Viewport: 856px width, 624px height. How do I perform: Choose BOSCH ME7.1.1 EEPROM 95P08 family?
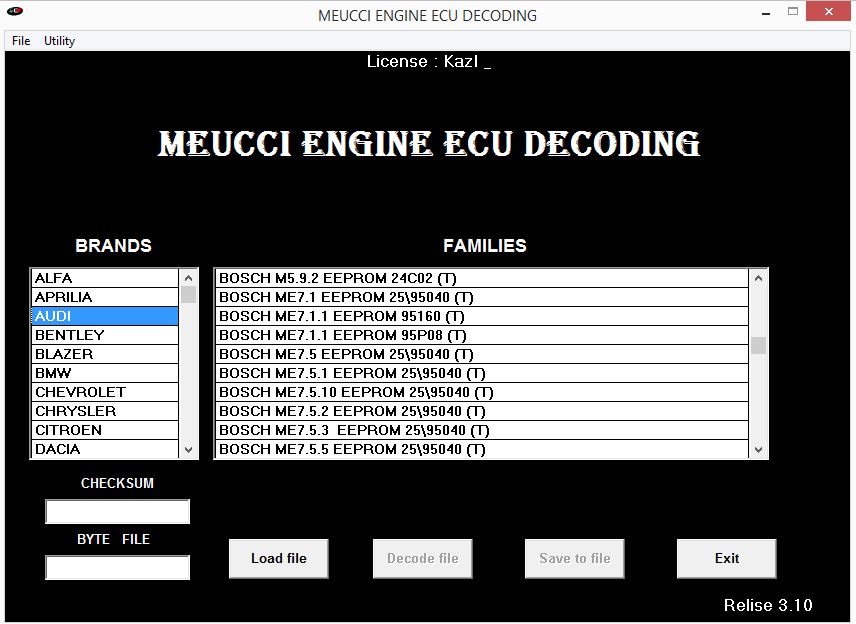pyautogui.click(x=482, y=335)
